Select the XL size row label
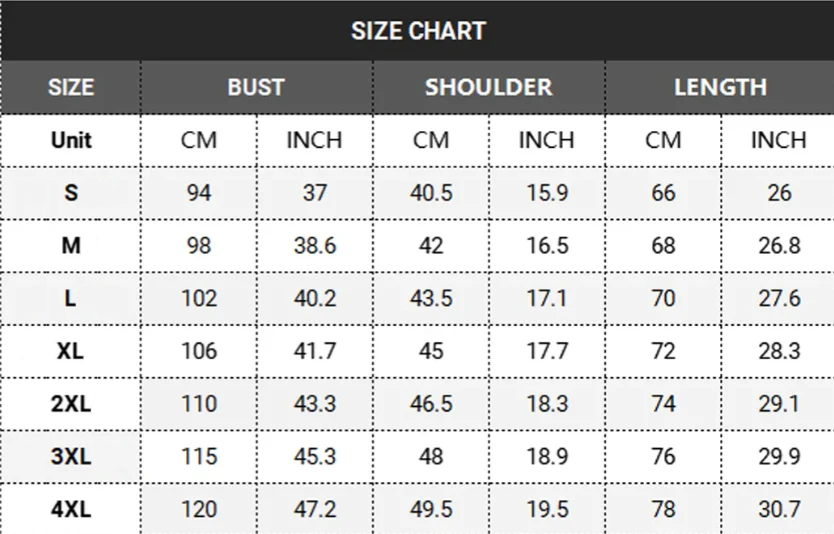Viewport: 834px width, 534px height. pyautogui.click(x=71, y=351)
